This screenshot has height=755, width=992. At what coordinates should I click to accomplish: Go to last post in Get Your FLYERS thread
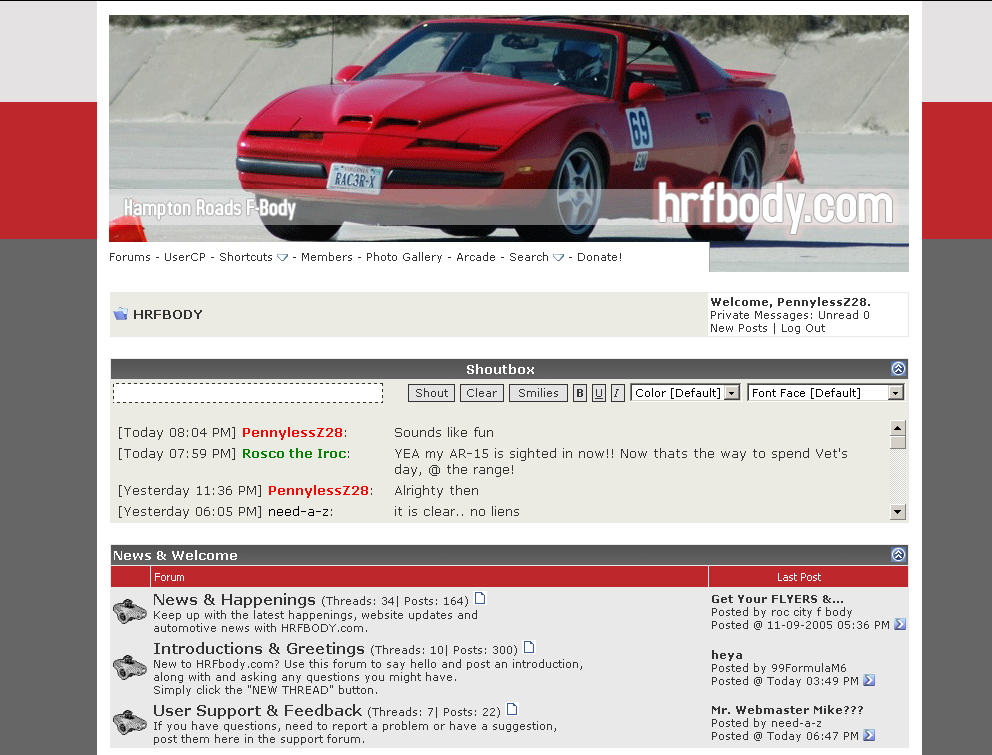click(899, 625)
